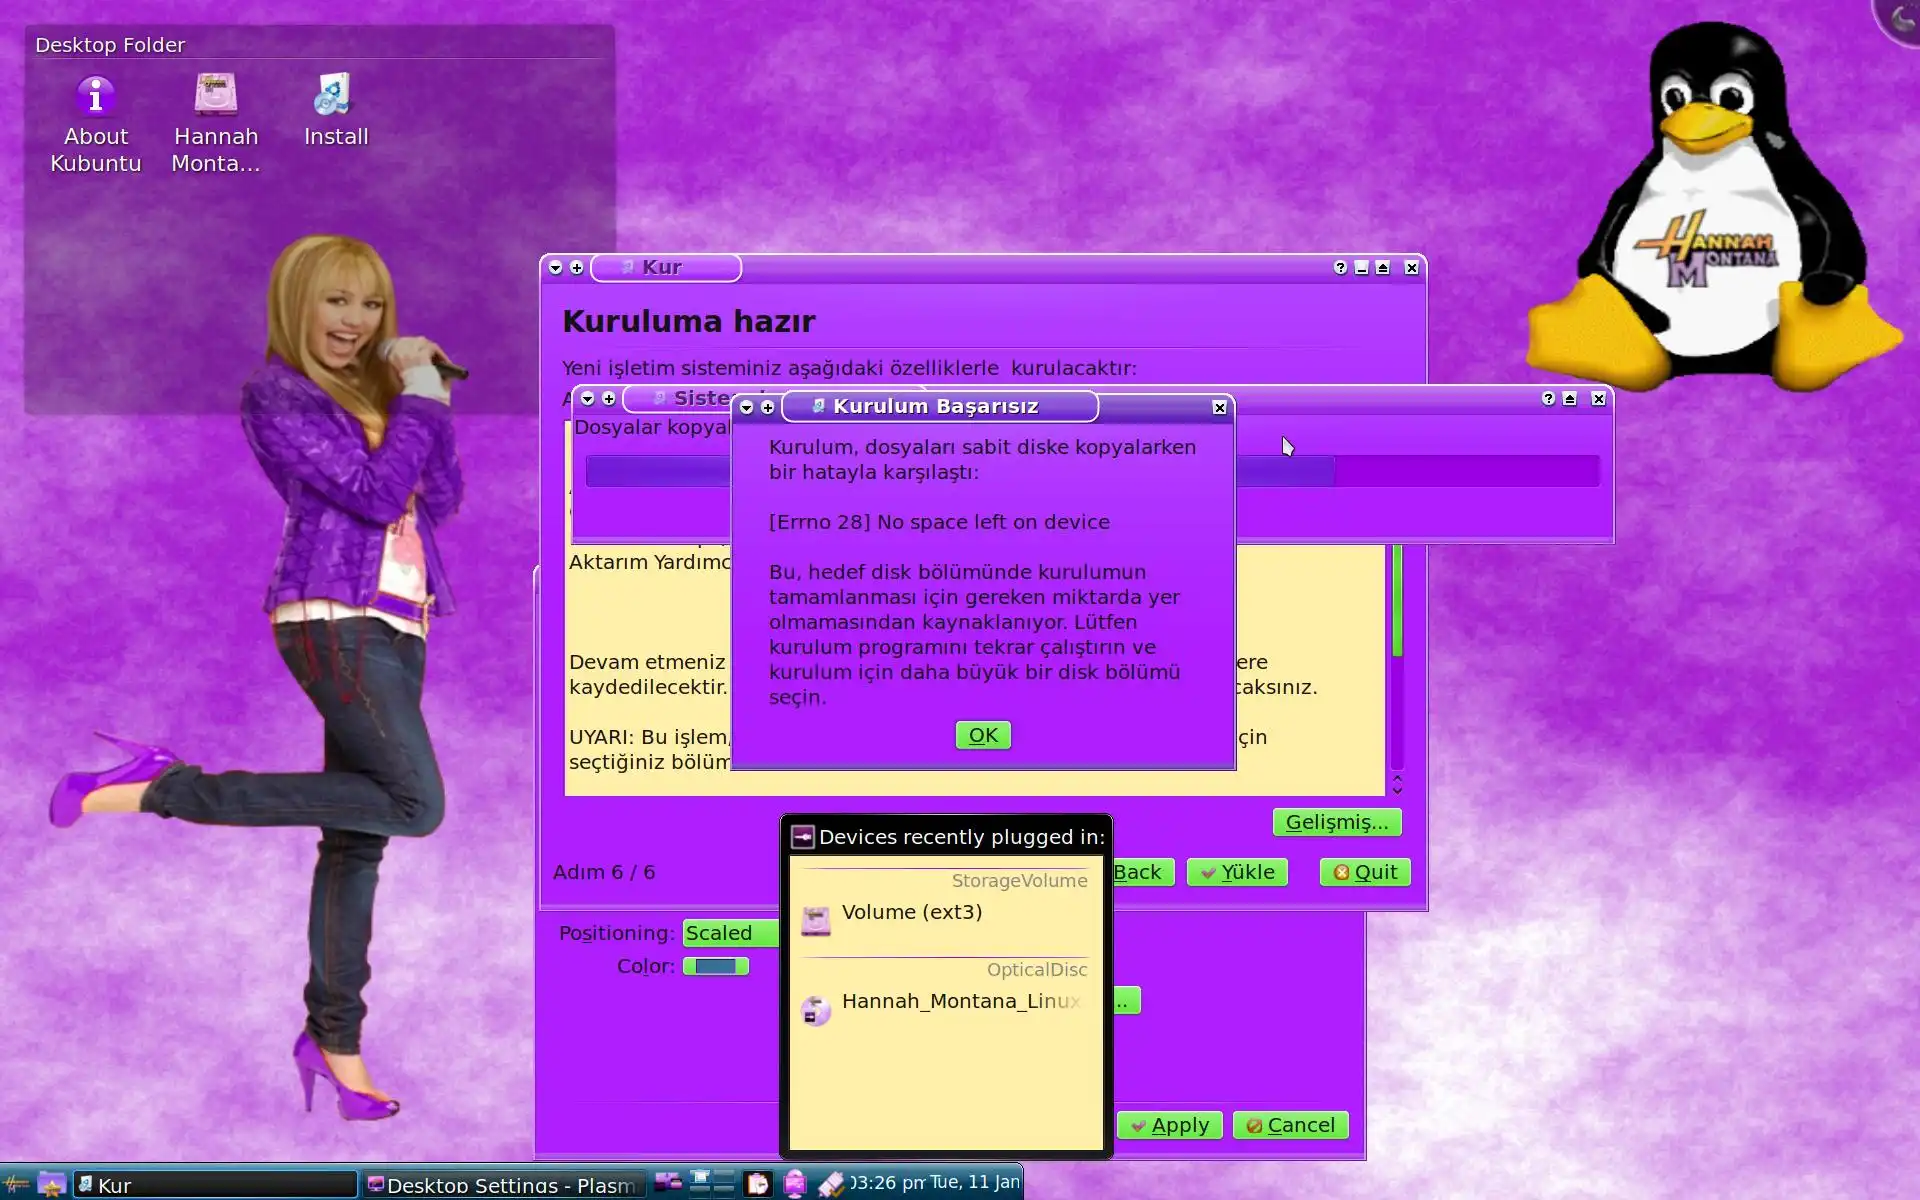Screen dimensions: 1920x1200
Task: Open Kur window menu arrow
Action: click(556, 268)
